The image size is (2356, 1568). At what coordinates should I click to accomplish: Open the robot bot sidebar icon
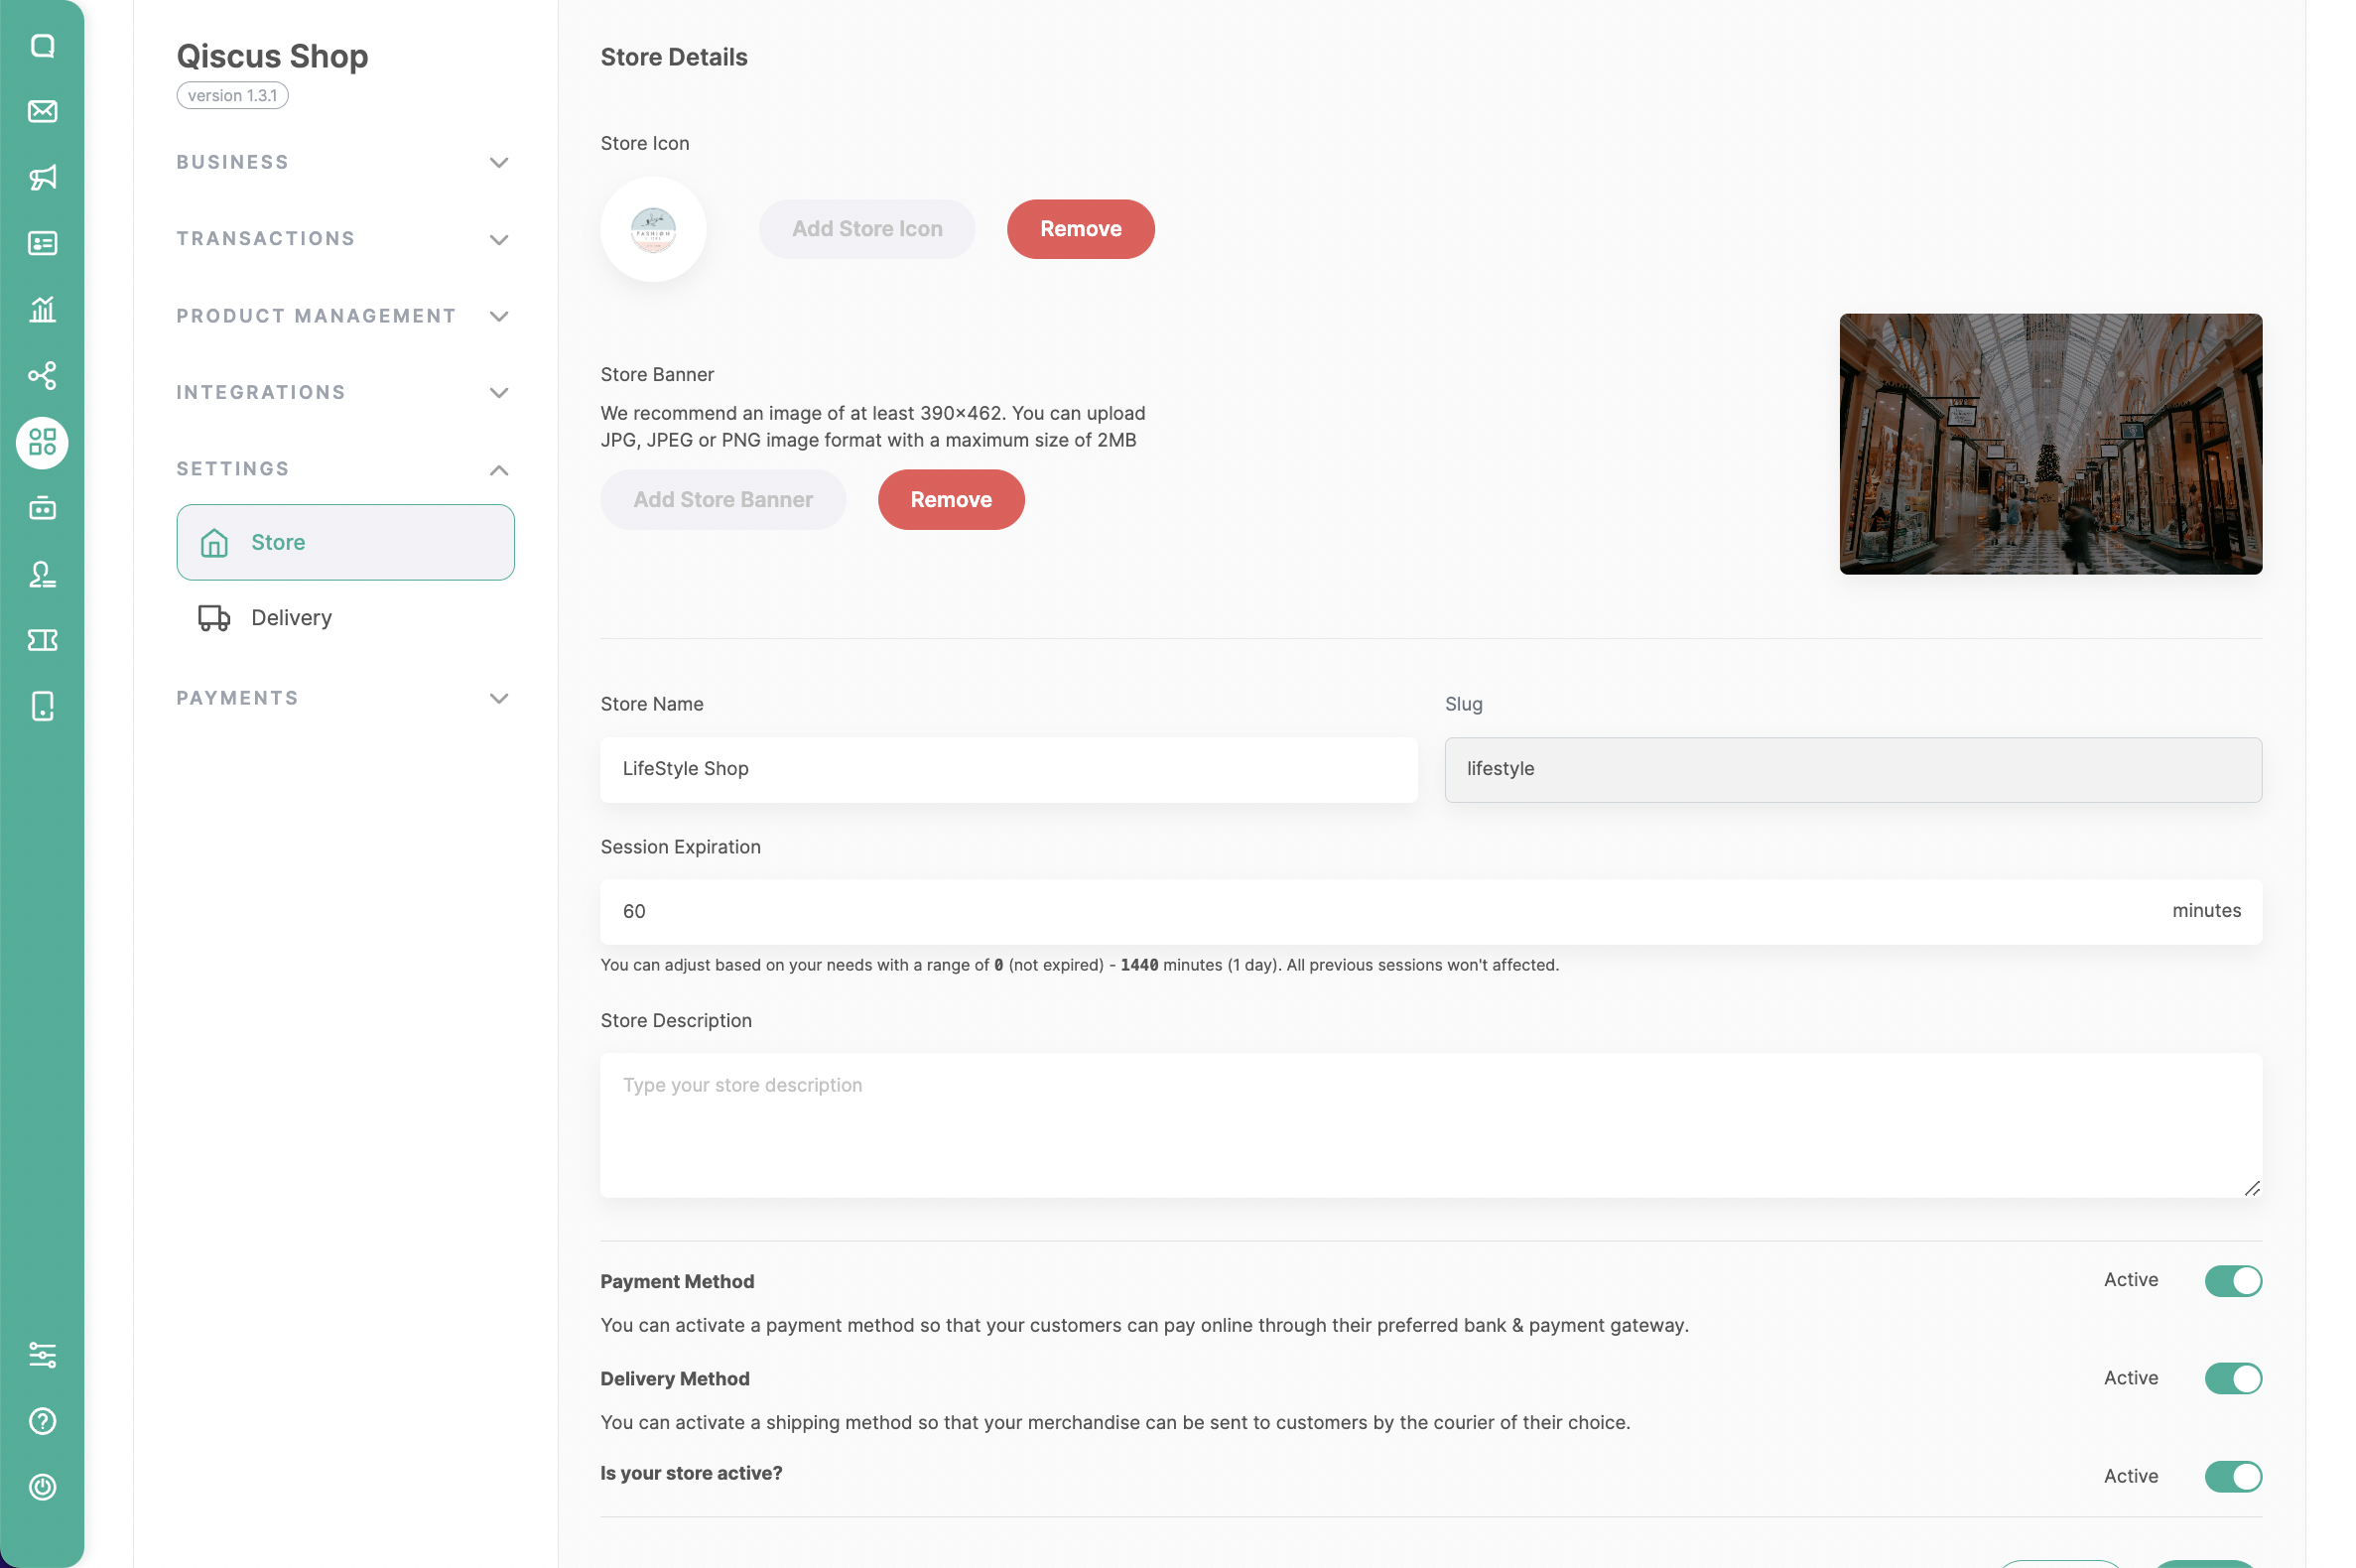pyautogui.click(x=42, y=508)
